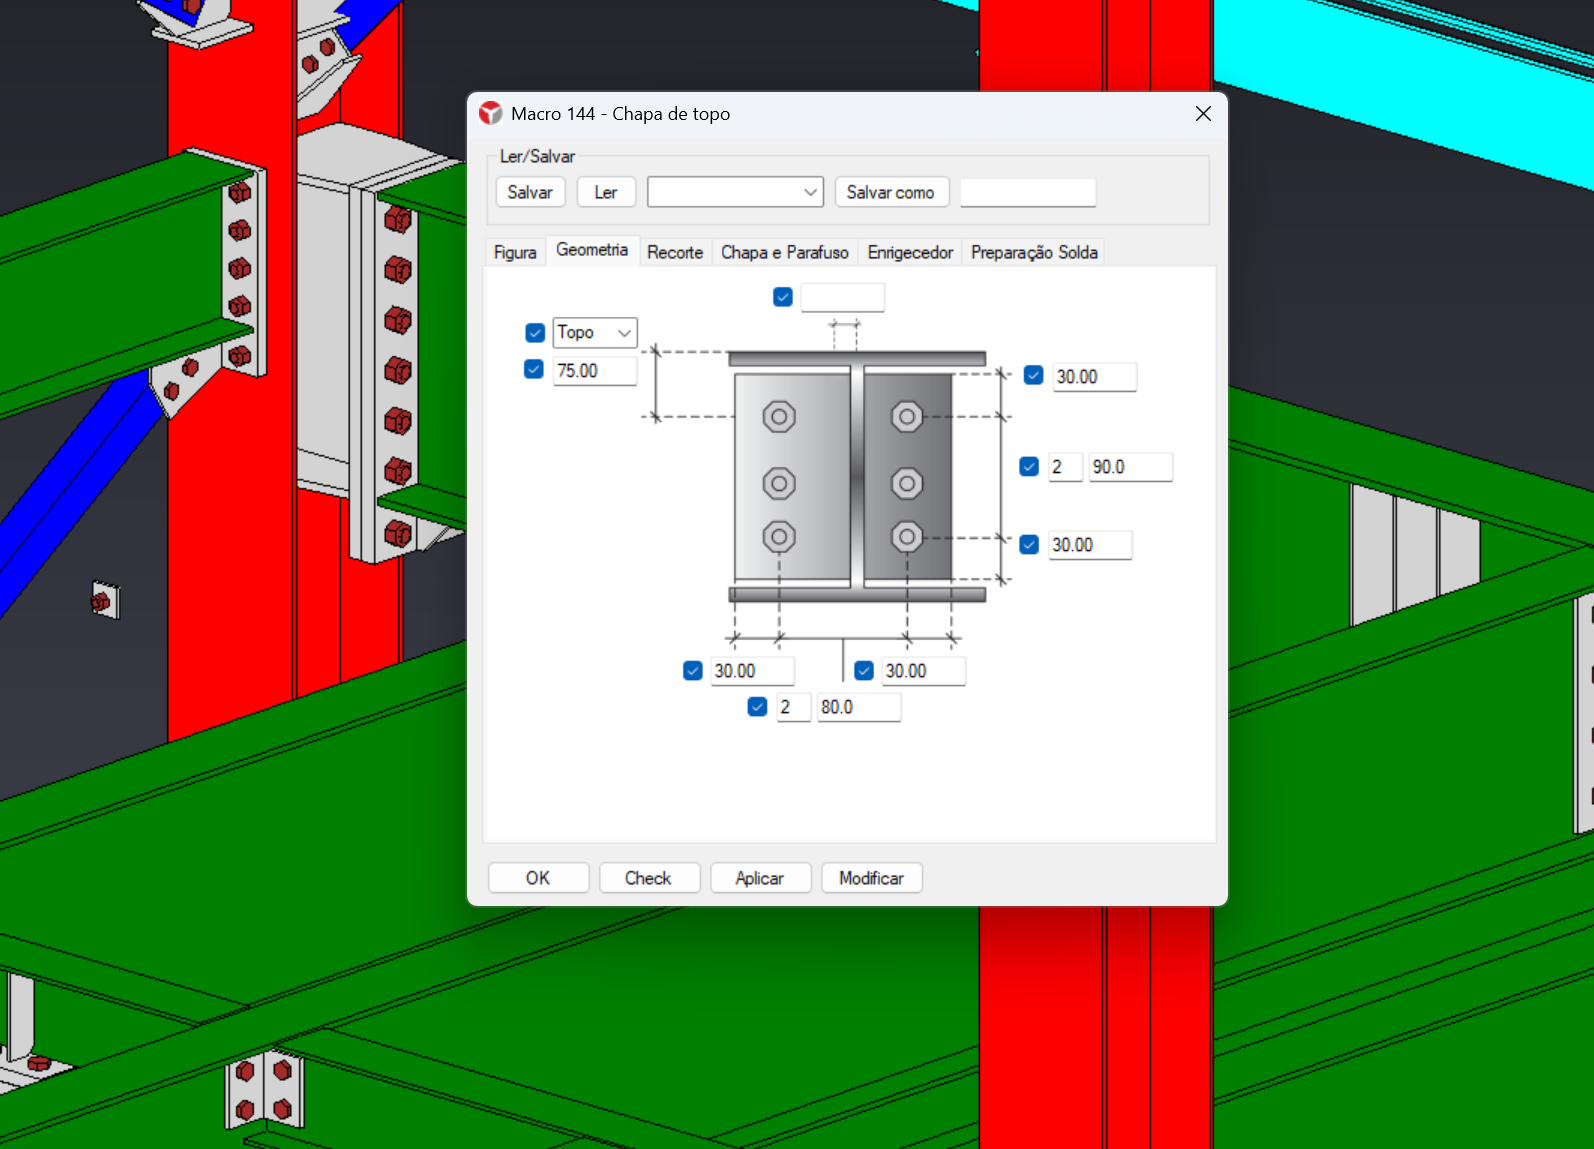Screen dimensions: 1594x1149
Task: Click the Salvar button
Action: [530, 192]
